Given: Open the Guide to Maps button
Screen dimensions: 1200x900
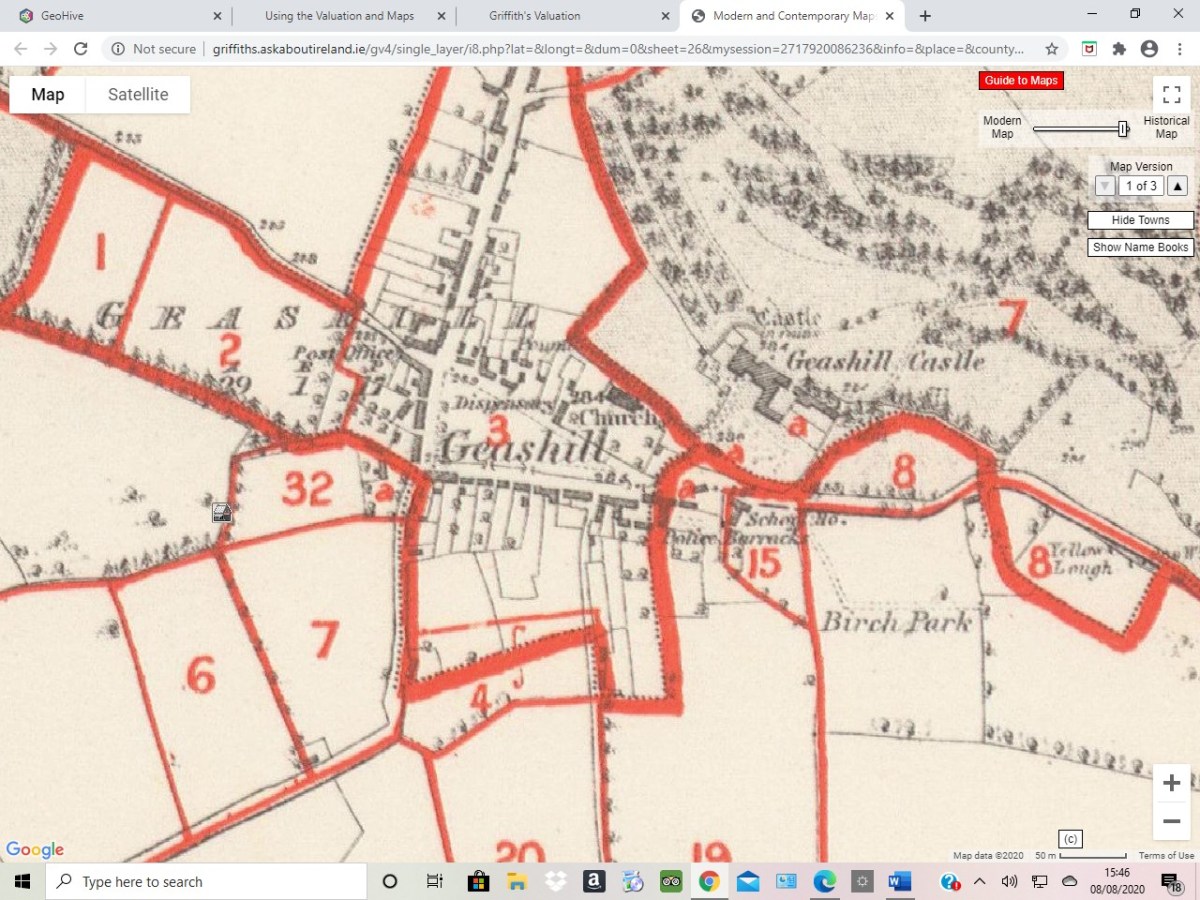Looking at the screenshot, I should click(x=1021, y=80).
